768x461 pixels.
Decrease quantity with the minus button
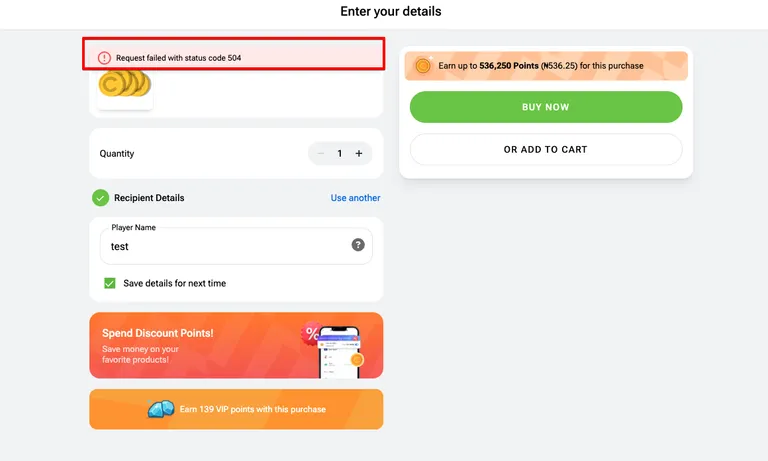tap(320, 153)
